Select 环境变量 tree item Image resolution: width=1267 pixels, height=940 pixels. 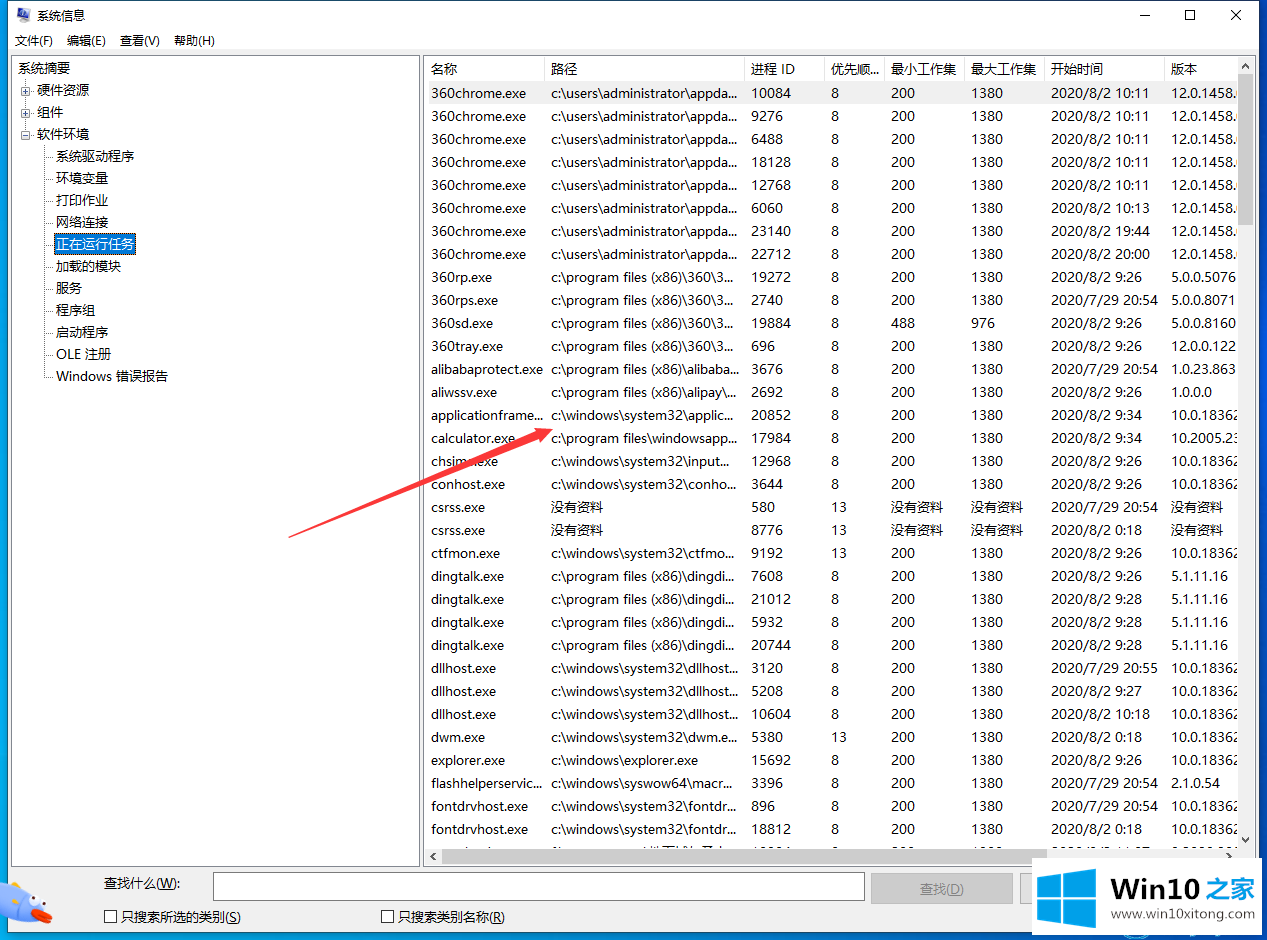(x=82, y=178)
